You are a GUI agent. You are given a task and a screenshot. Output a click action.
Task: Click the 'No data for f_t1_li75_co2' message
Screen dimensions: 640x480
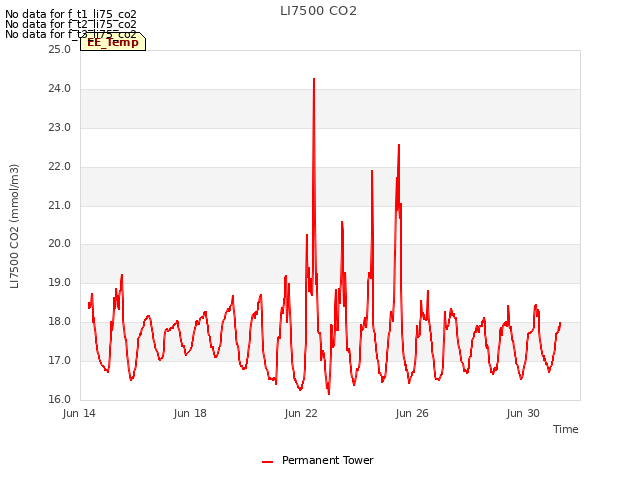pyautogui.click(x=71, y=14)
